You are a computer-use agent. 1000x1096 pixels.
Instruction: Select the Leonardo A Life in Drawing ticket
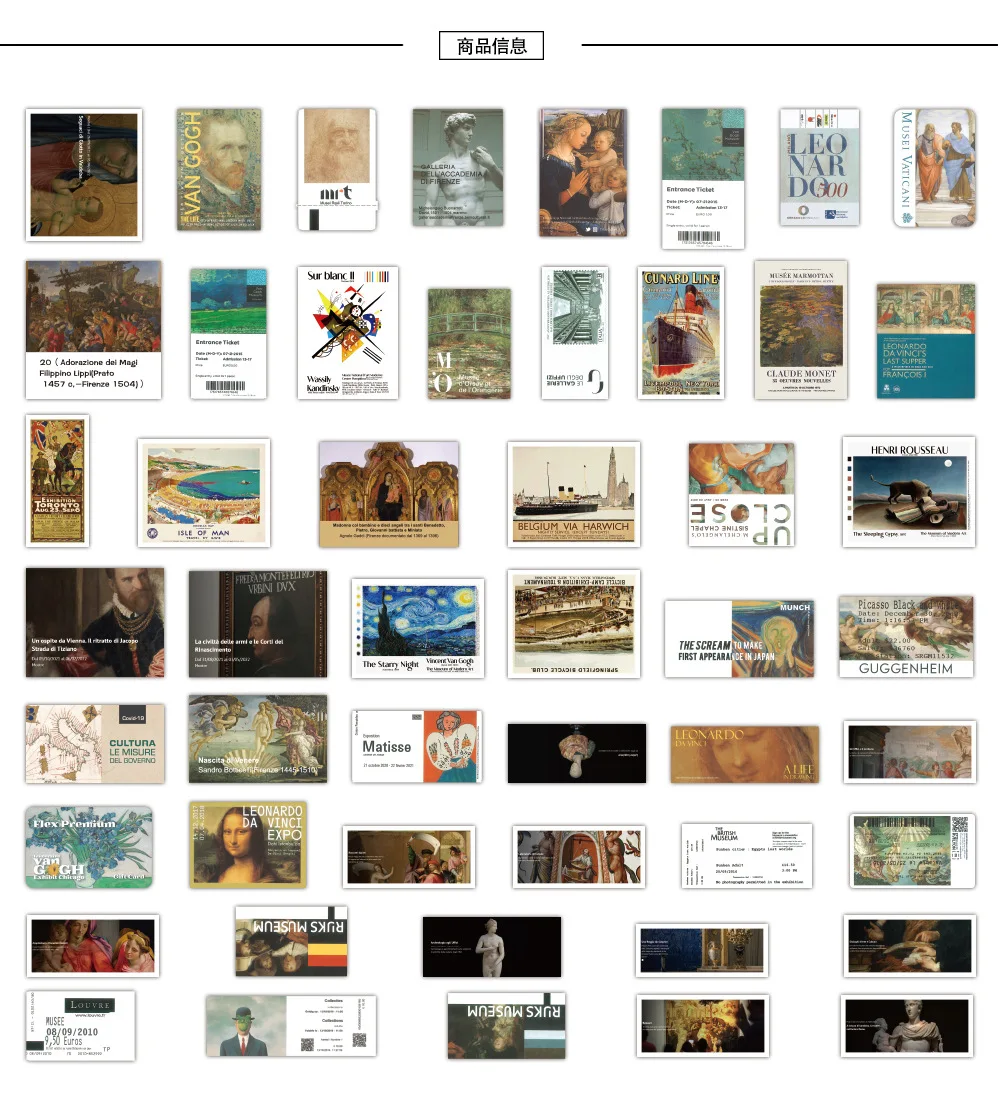point(744,754)
